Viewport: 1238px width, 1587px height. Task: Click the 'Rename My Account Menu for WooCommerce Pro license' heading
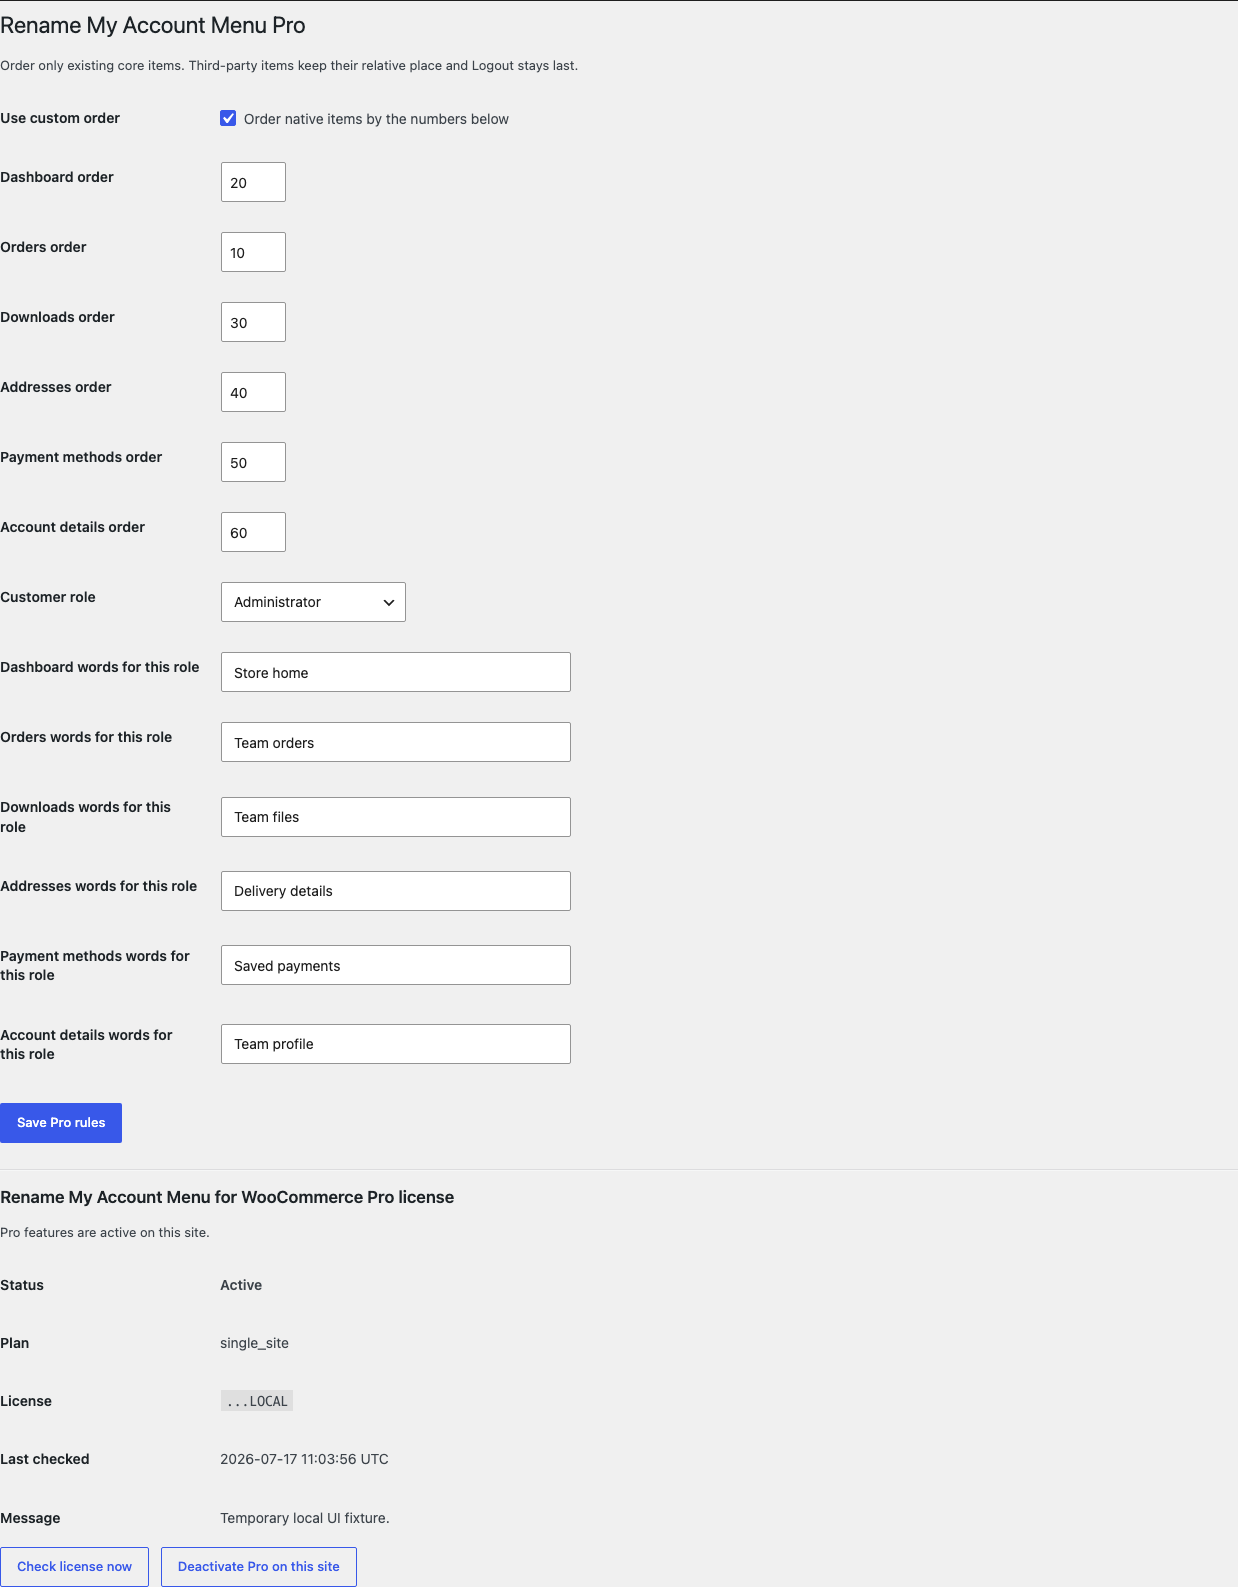click(227, 1197)
